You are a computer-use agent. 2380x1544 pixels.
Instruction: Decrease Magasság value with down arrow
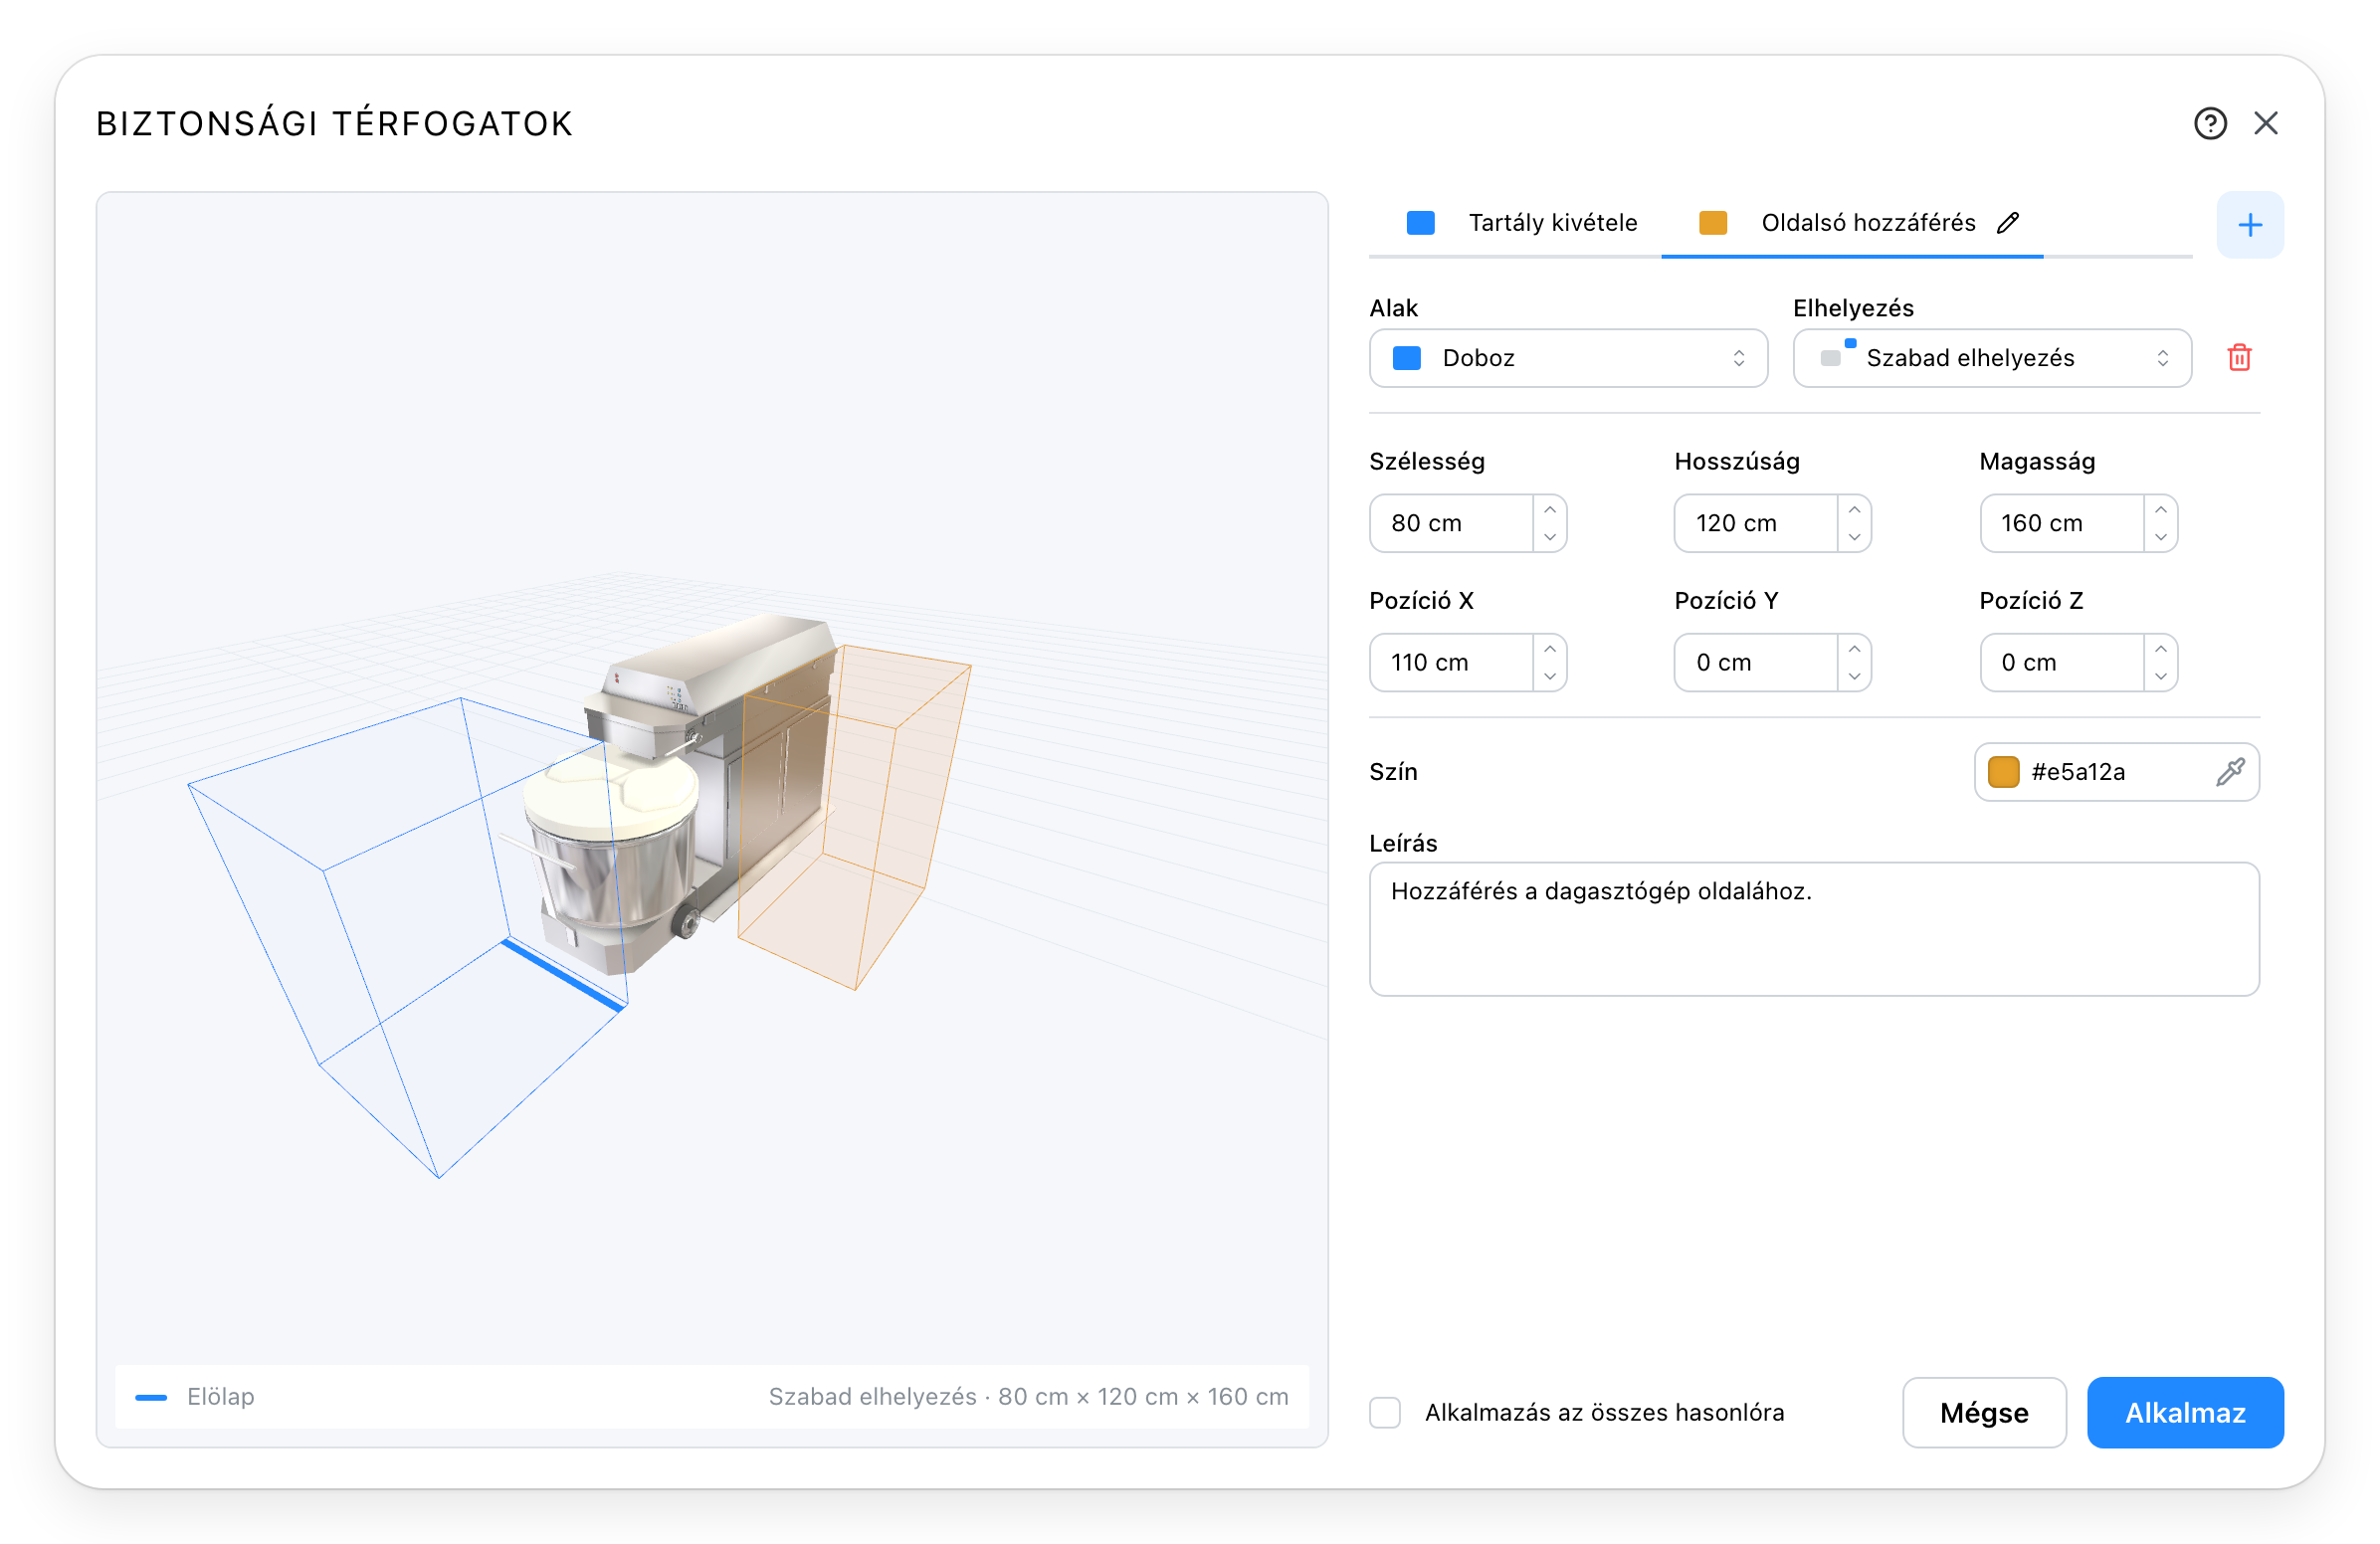(2161, 537)
